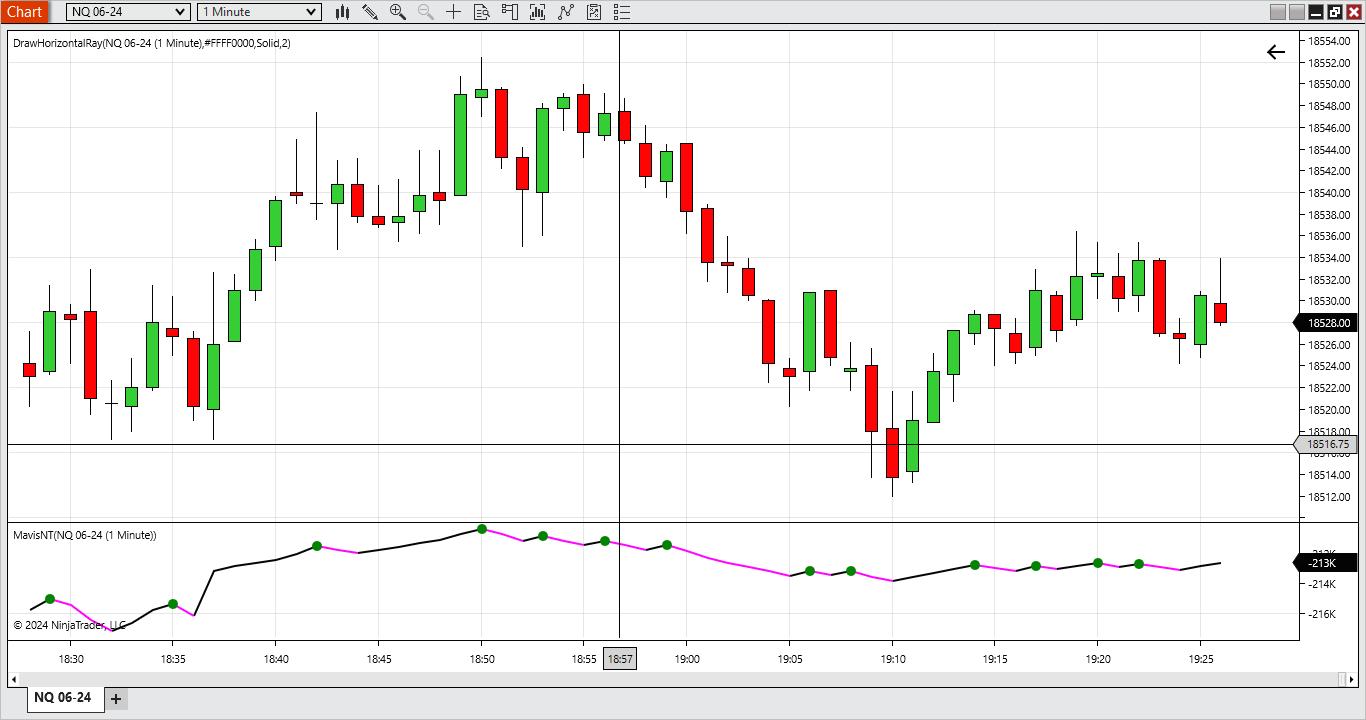Expand the NQ 06-24 instrument dropdown
Image resolution: width=1366 pixels, height=720 pixels.
(x=128, y=12)
